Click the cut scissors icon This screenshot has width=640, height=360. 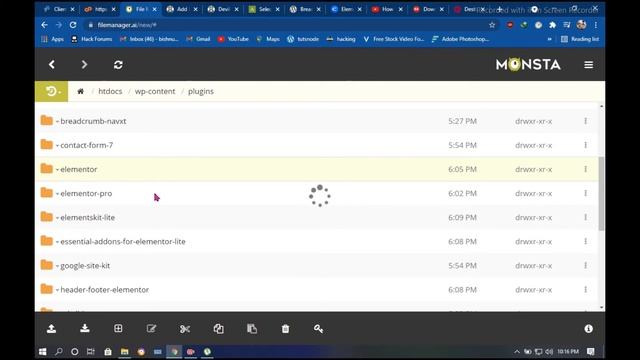pos(185,329)
